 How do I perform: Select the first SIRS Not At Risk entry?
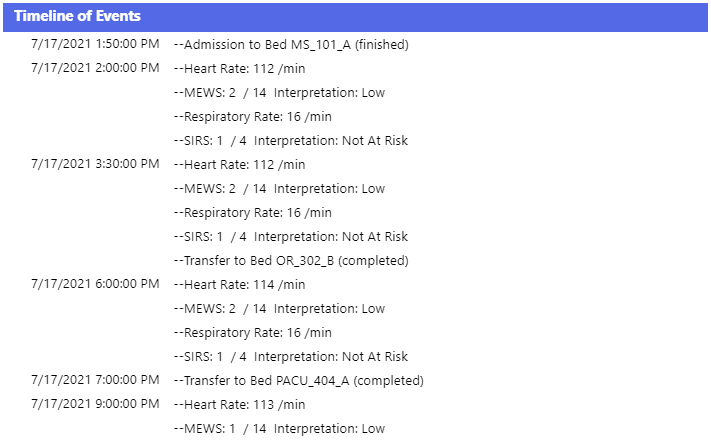coord(291,141)
